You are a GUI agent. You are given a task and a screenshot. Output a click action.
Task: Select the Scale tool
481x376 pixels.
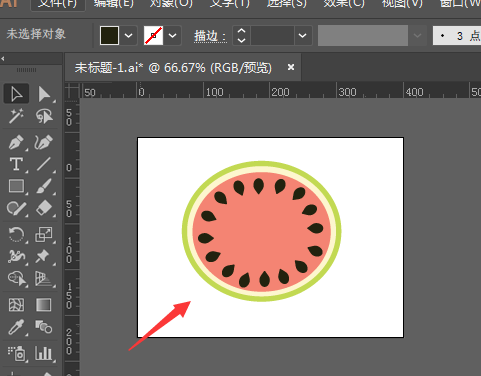click(44, 234)
